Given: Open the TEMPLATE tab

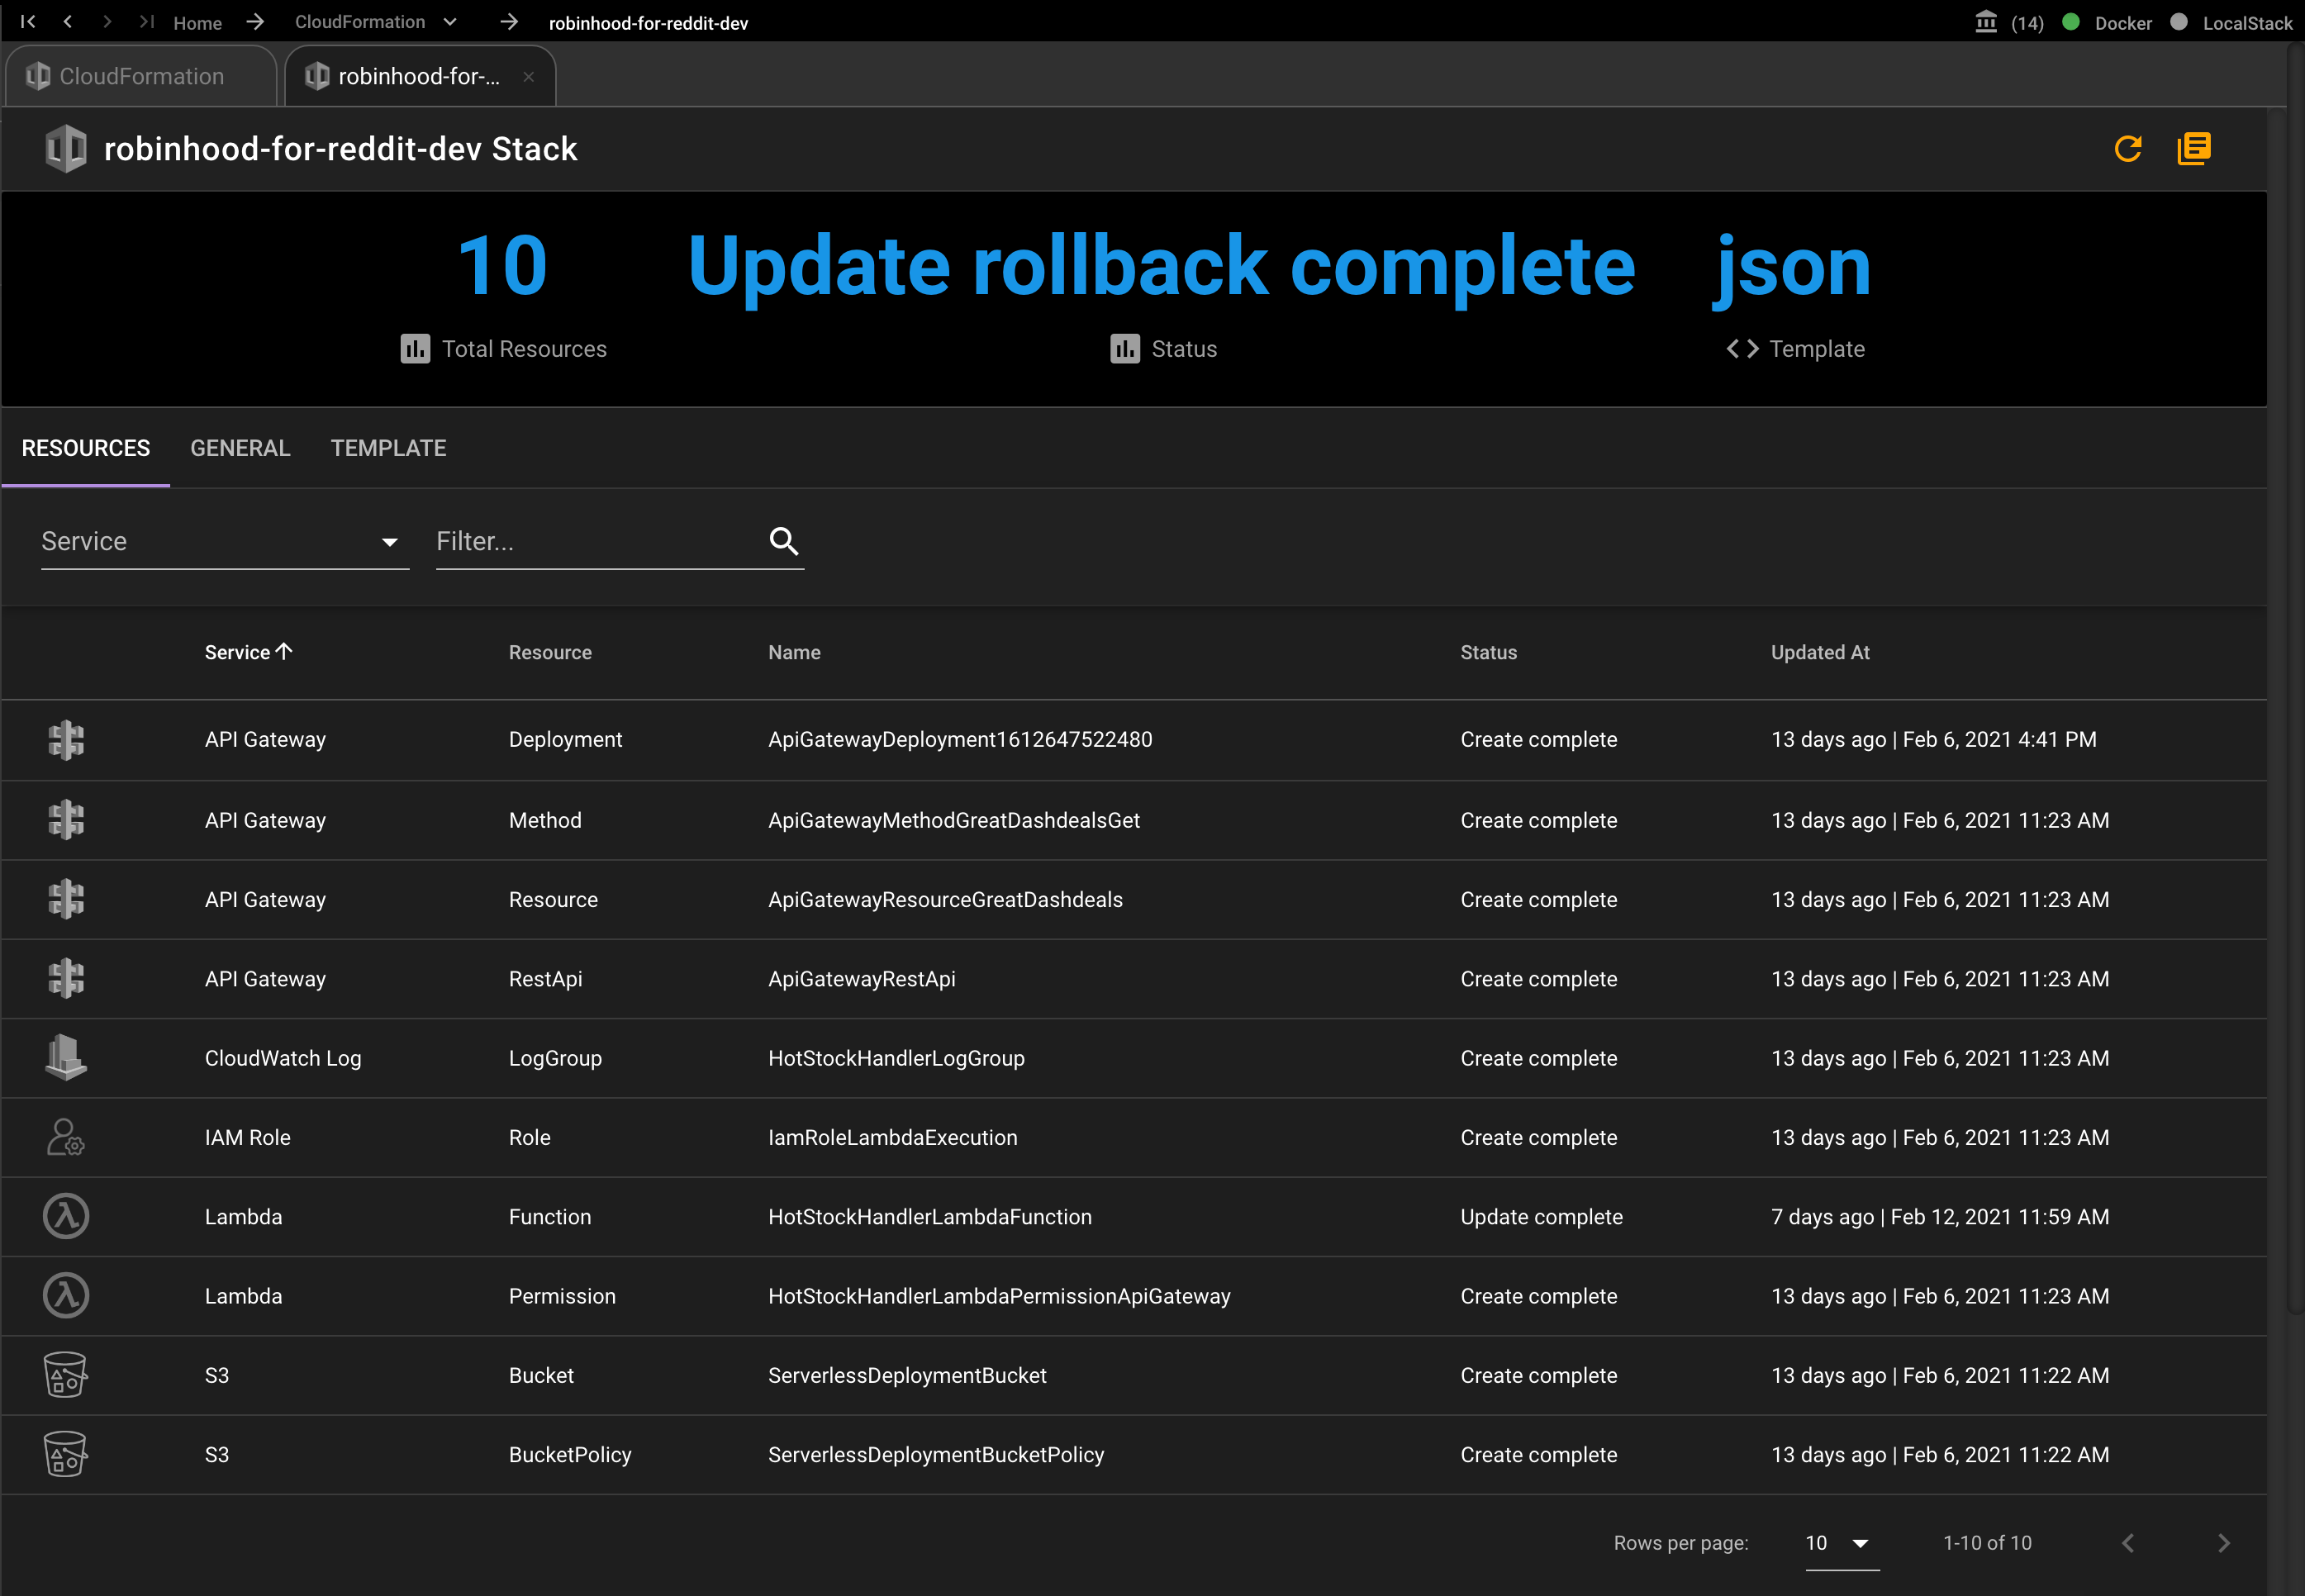Looking at the screenshot, I should pos(388,448).
